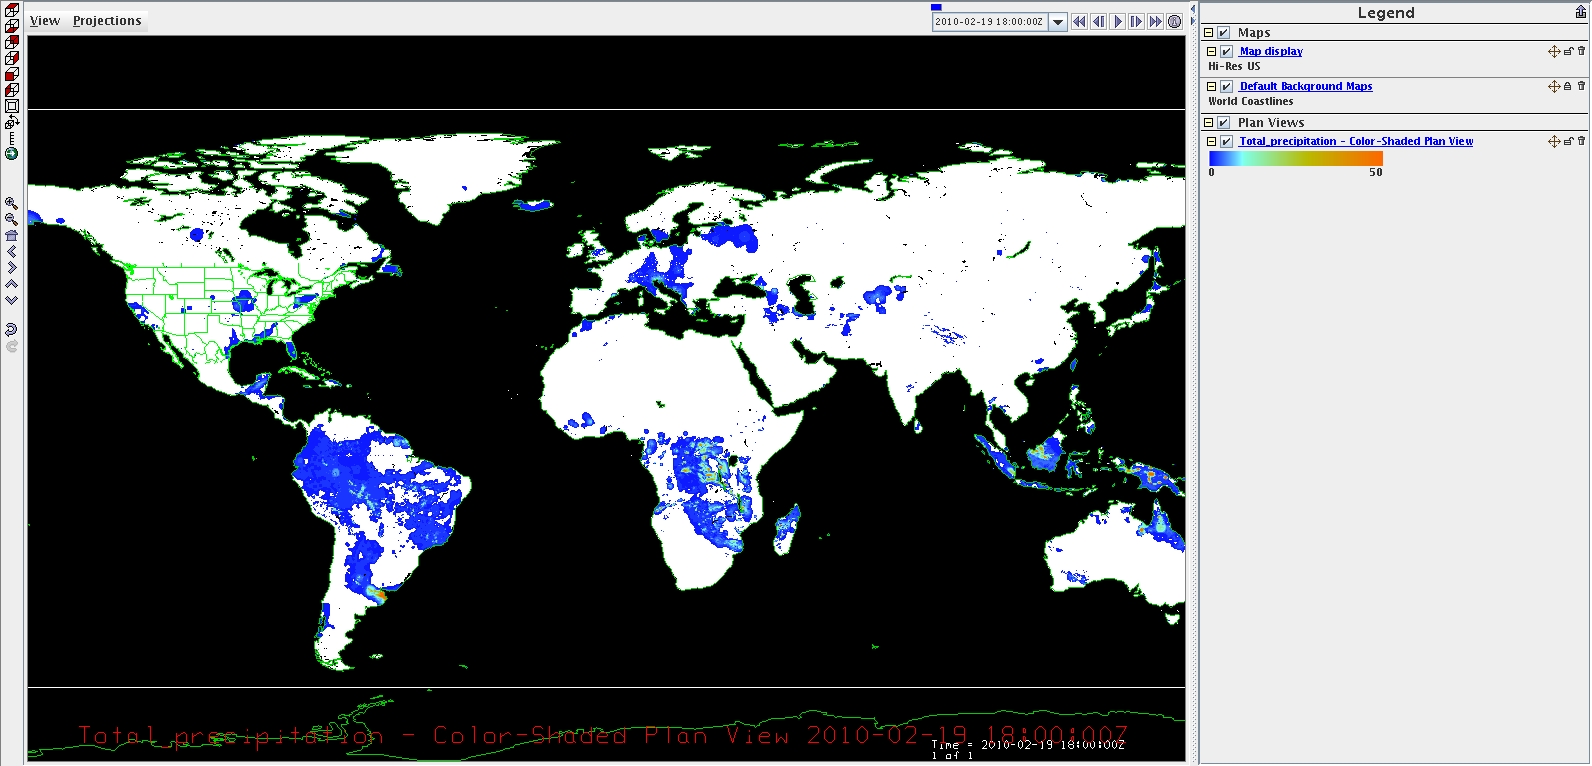The width and height of the screenshot is (1592, 766).
Task: Click the precipitation color bar in legend
Action: pos(1295,158)
